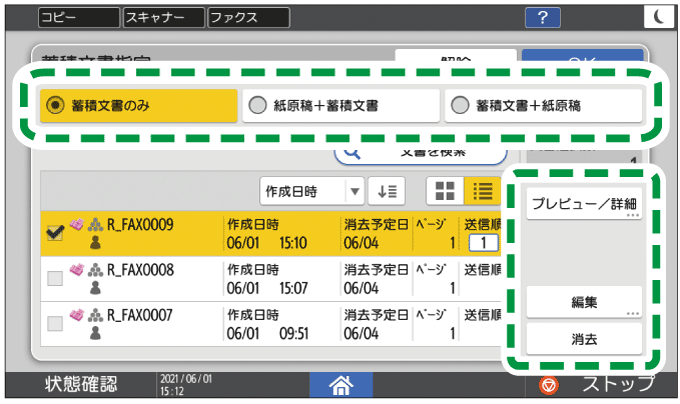Tap the ストップ label
Screen dimensions: 680x404
click(x=618, y=384)
